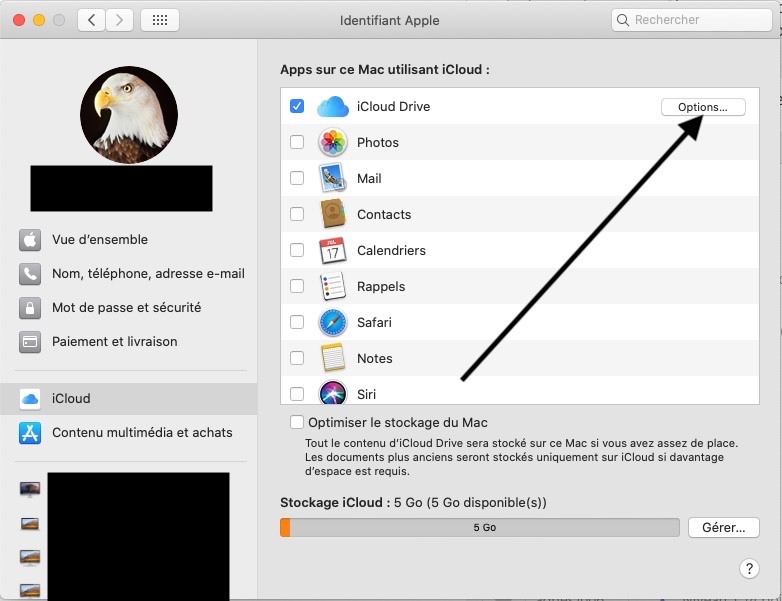This screenshot has height=601, width=782.
Task: Enable the Calendriers checkbox
Action: [x=297, y=250]
